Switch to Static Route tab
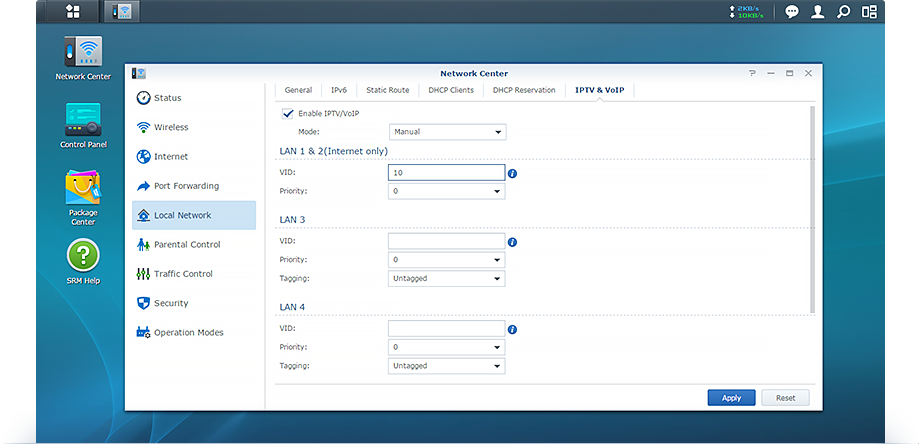The height and width of the screenshot is (444, 920). click(x=387, y=90)
